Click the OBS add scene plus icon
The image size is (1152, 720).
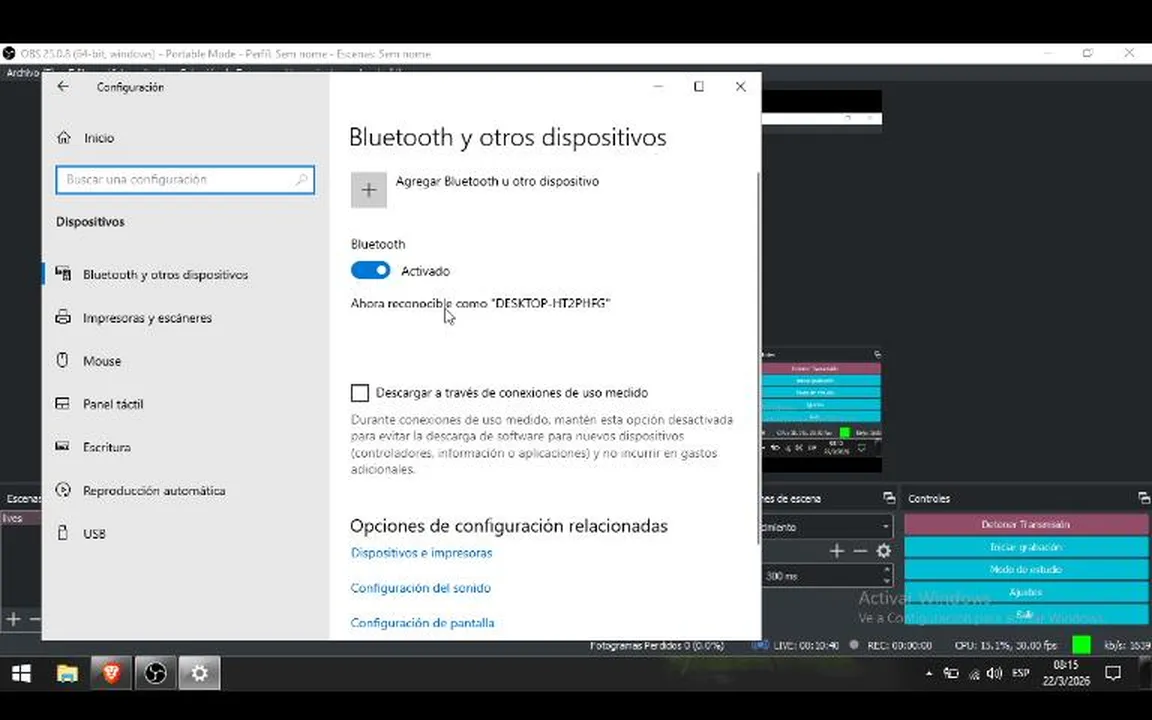(x=13, y=619)
